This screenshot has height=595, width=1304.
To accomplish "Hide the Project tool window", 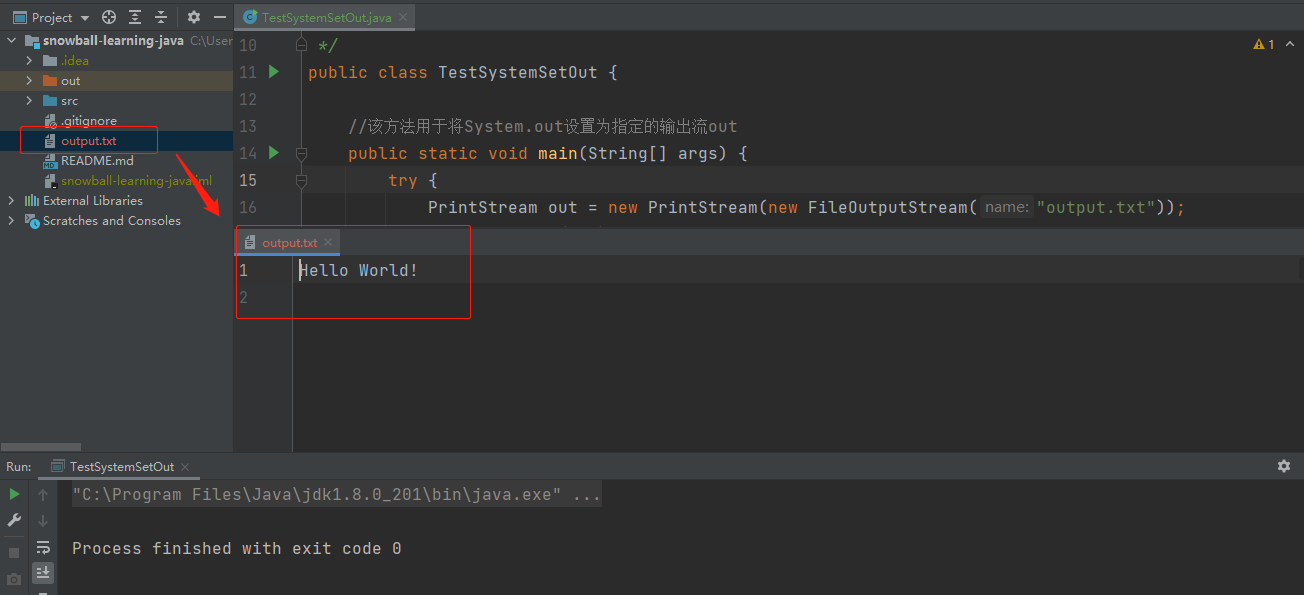I will pos(220,17).
